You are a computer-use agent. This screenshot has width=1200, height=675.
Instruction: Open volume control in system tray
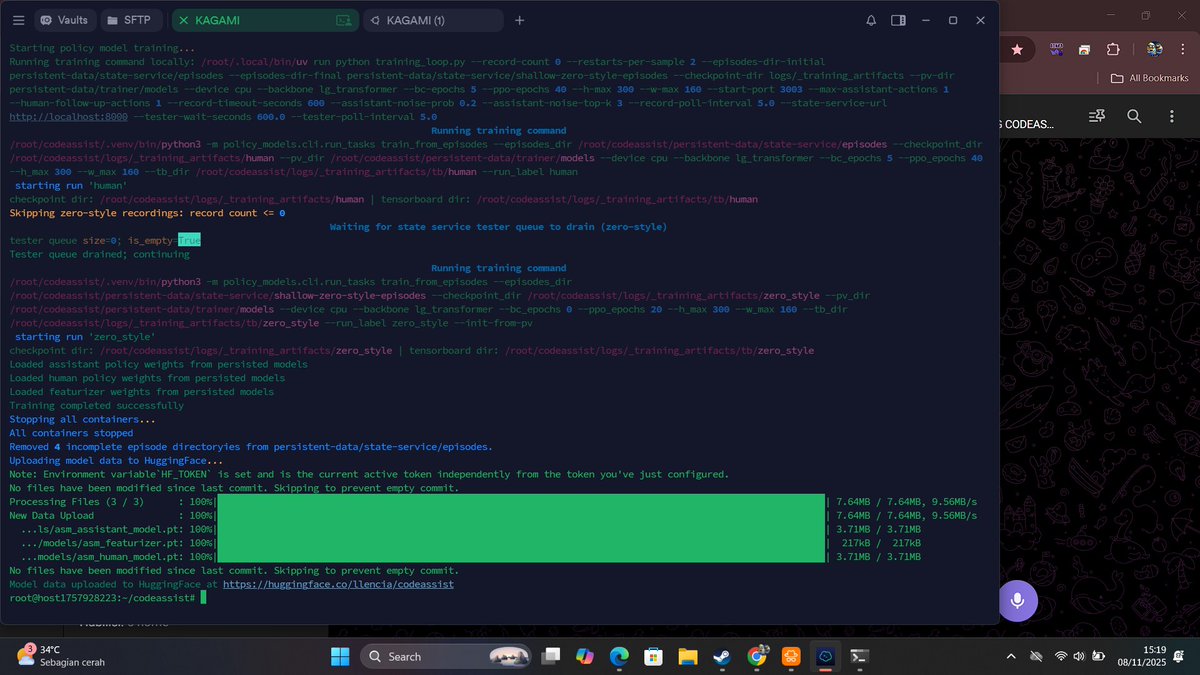click(1081, 656)
